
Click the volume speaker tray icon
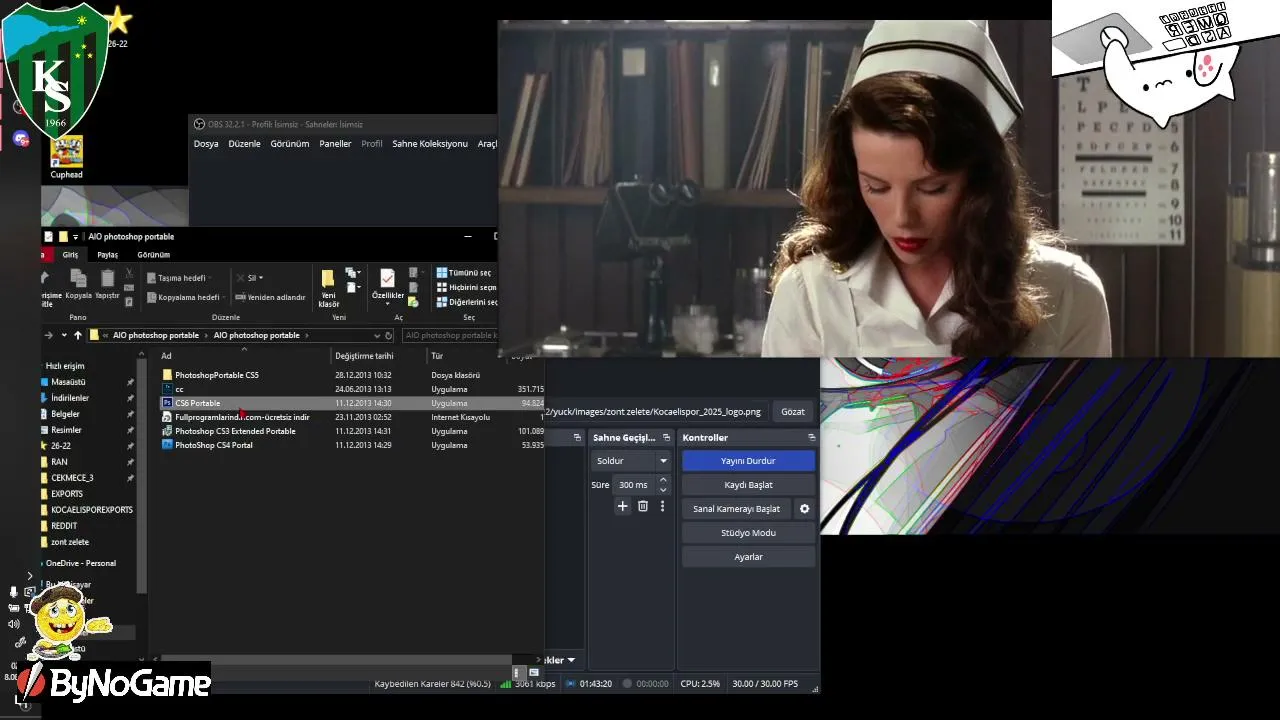tap(13, 624)
